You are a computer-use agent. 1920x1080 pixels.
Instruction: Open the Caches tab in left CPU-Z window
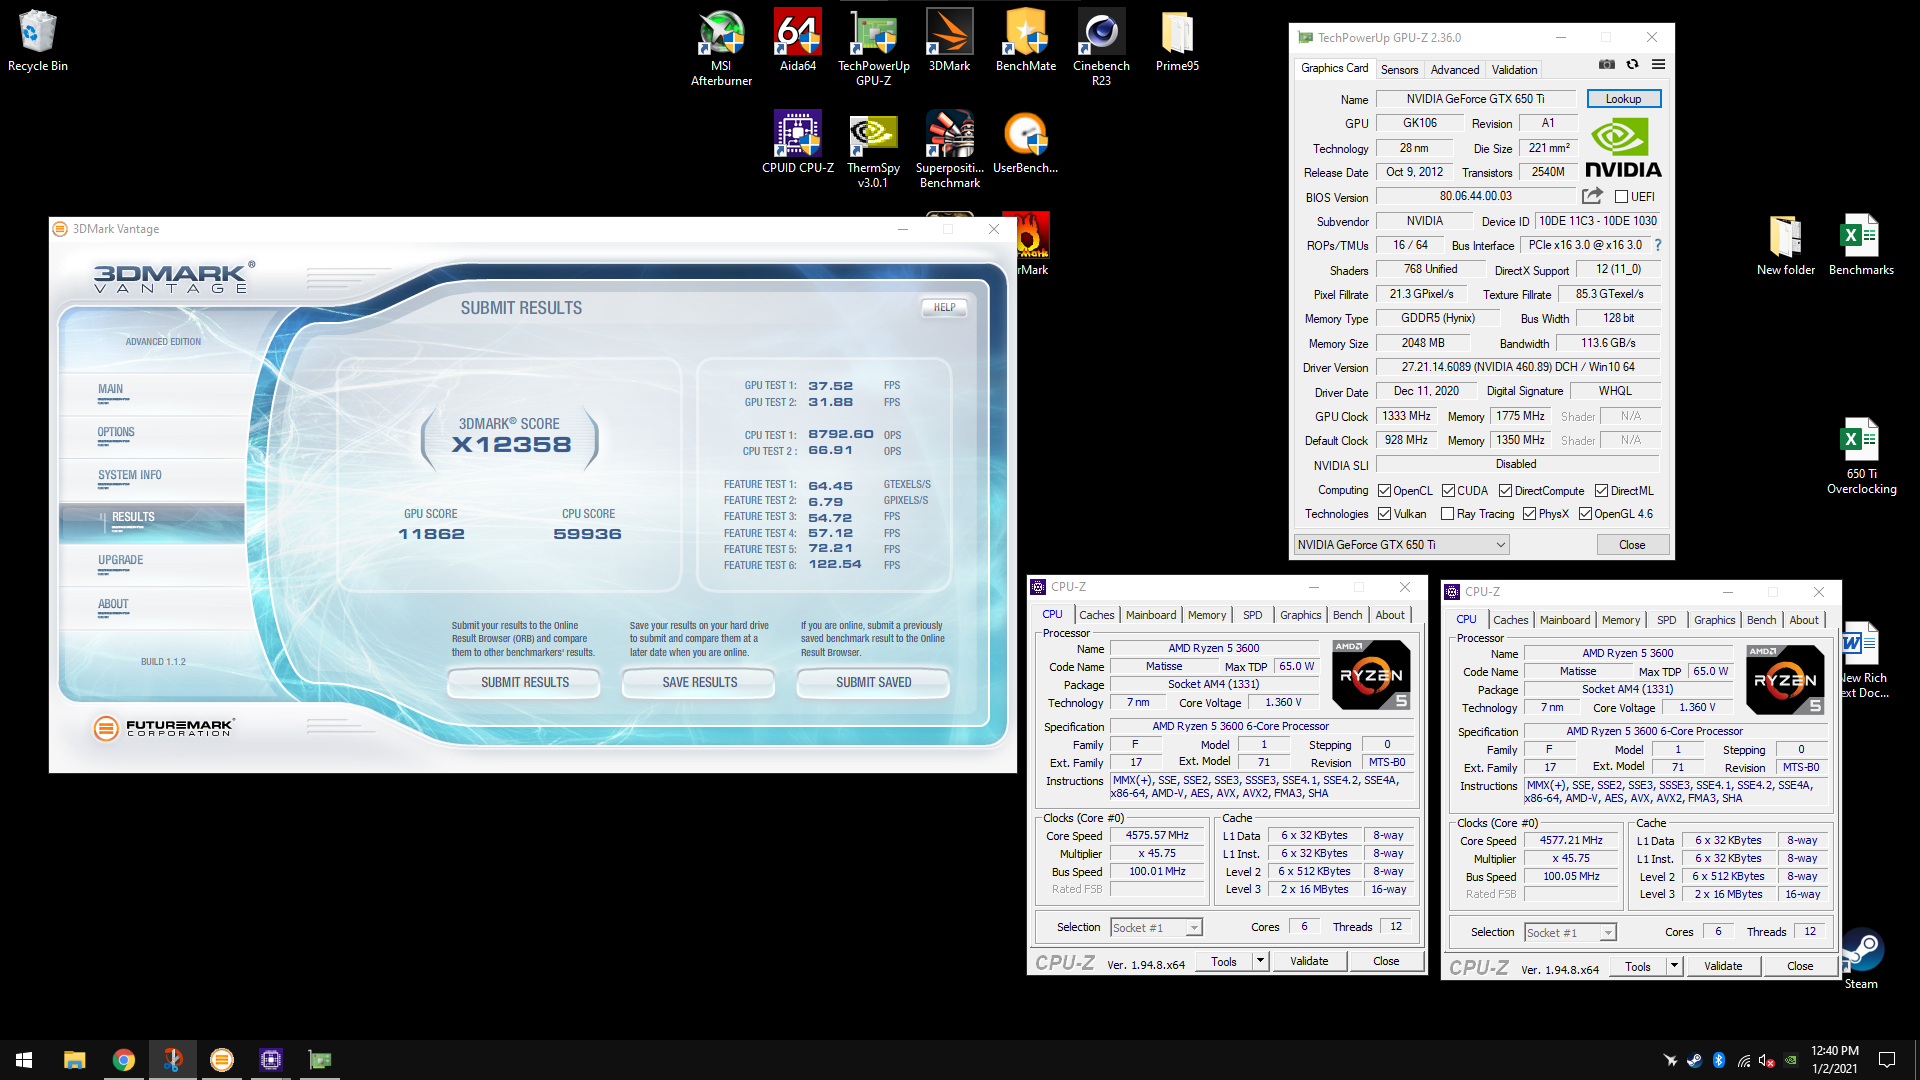pos(1096,615)
